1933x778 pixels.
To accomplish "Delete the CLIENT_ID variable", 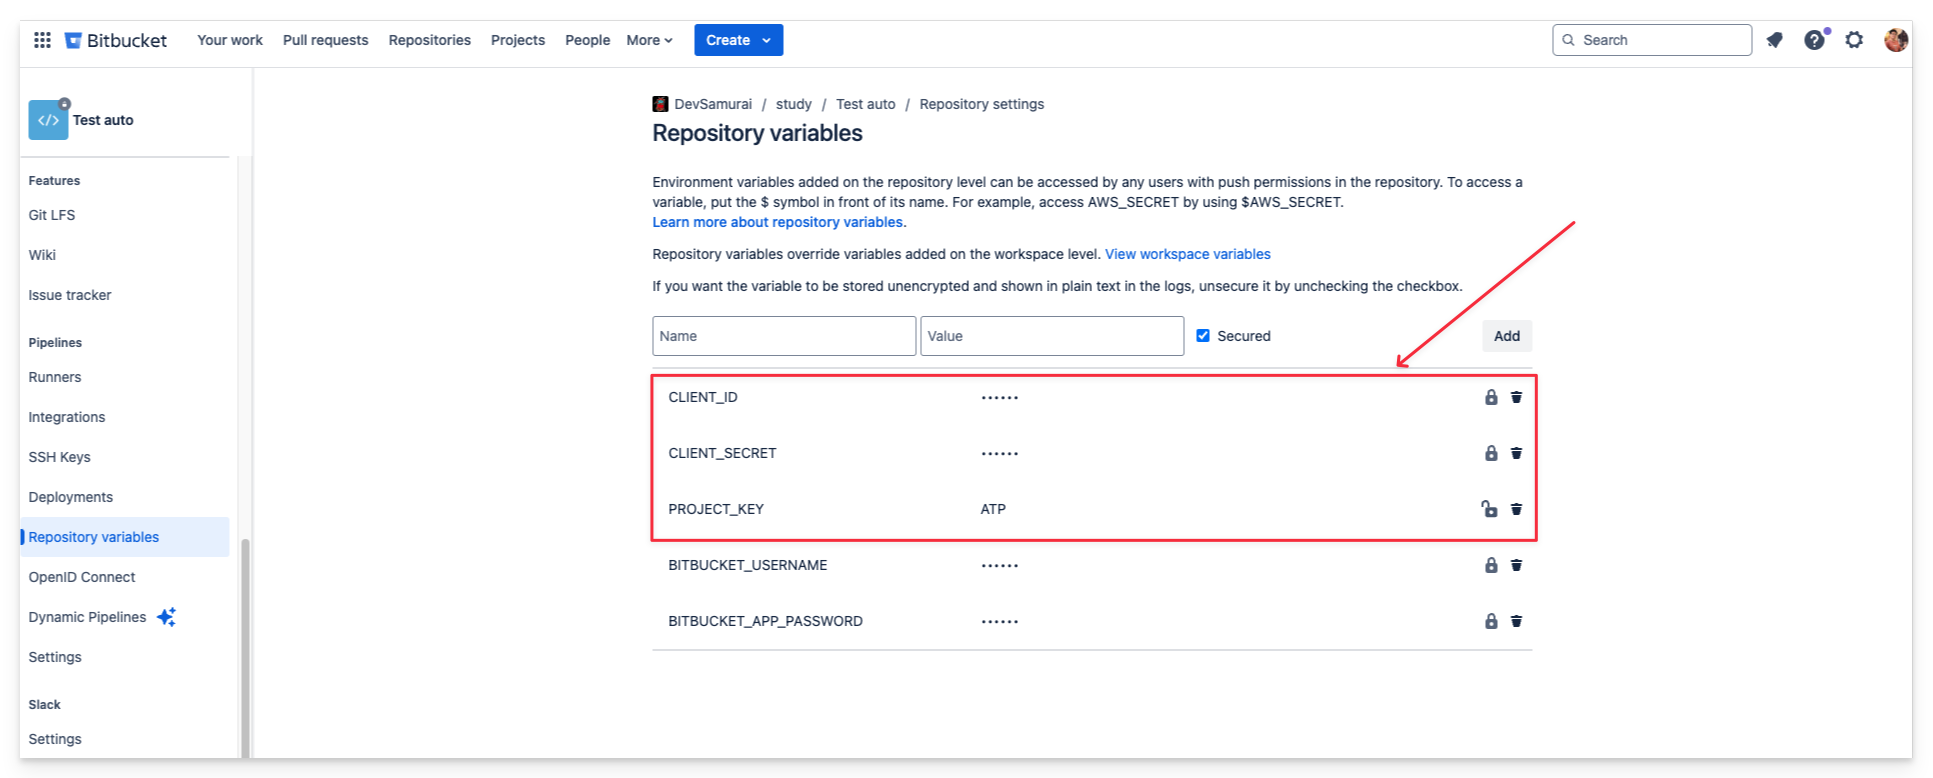I will (x=1516, y=397).
